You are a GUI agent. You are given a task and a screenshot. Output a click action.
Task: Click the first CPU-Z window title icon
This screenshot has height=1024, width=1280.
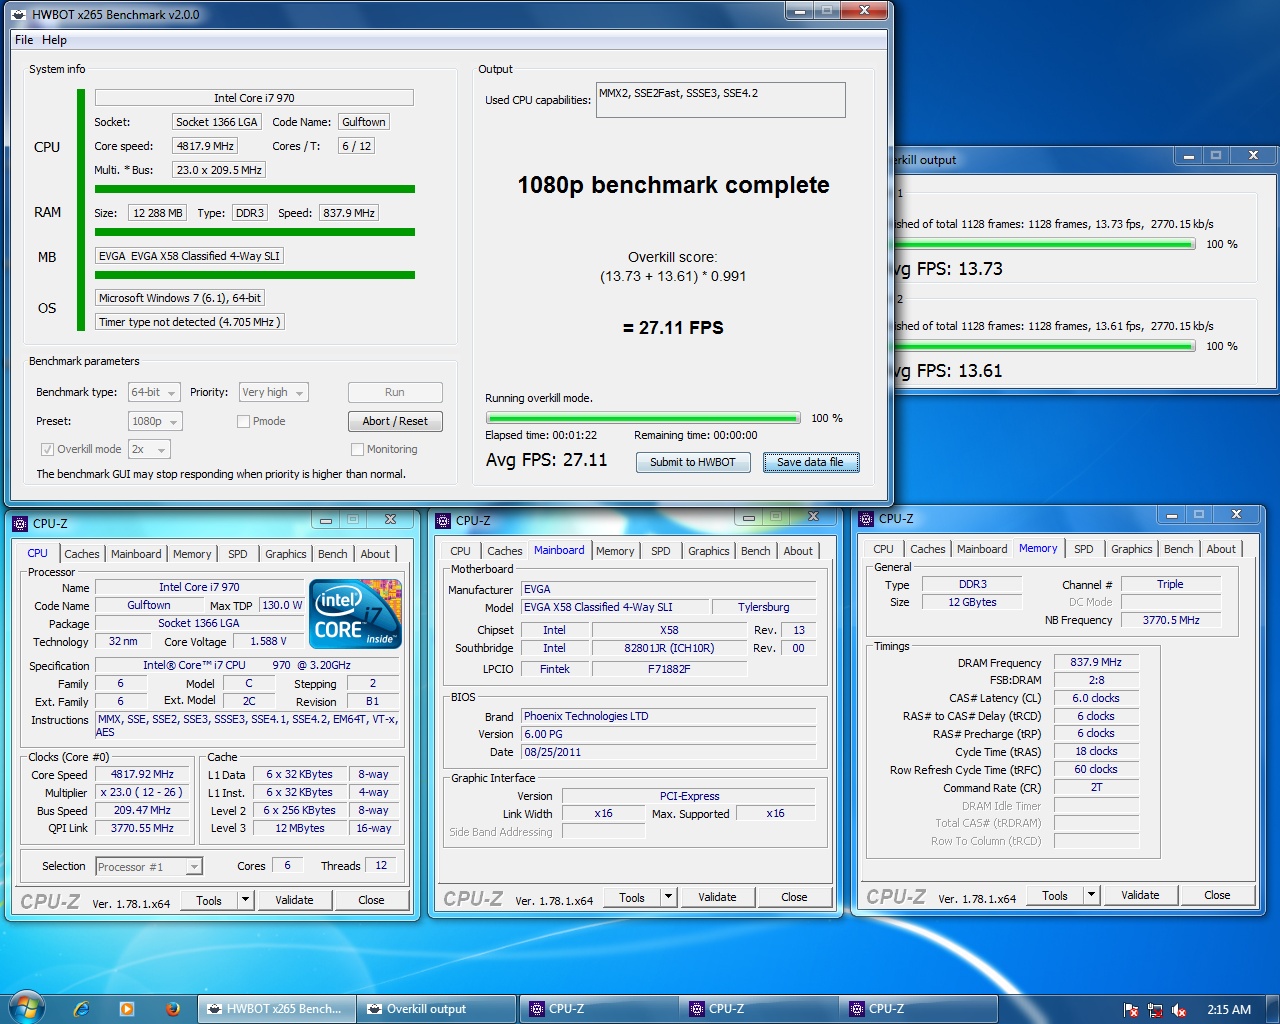[x=19, y=523]
